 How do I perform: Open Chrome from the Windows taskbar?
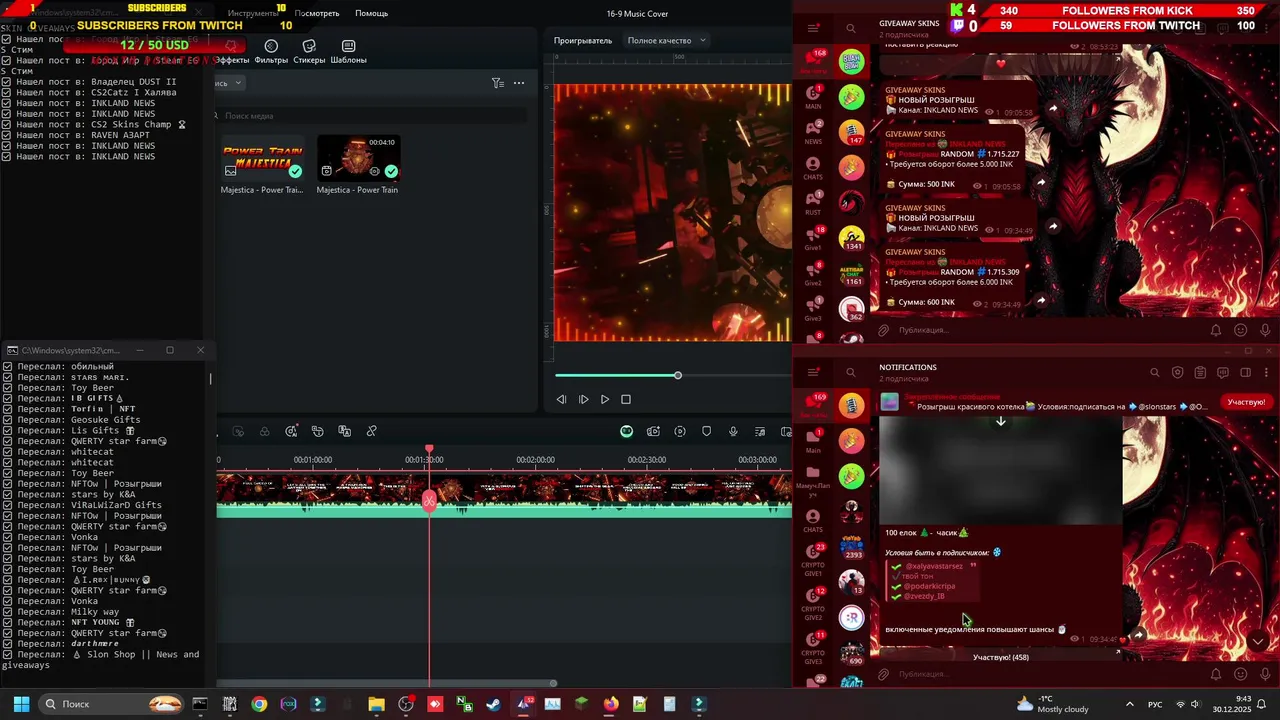click(x=259, y=704)
